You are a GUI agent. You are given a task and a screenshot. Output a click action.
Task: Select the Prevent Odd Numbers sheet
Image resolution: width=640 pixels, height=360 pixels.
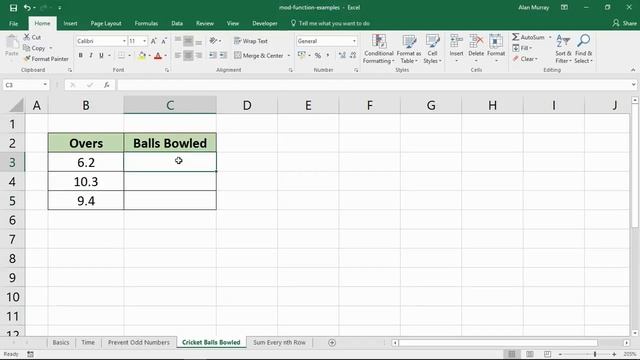(139, 342)
